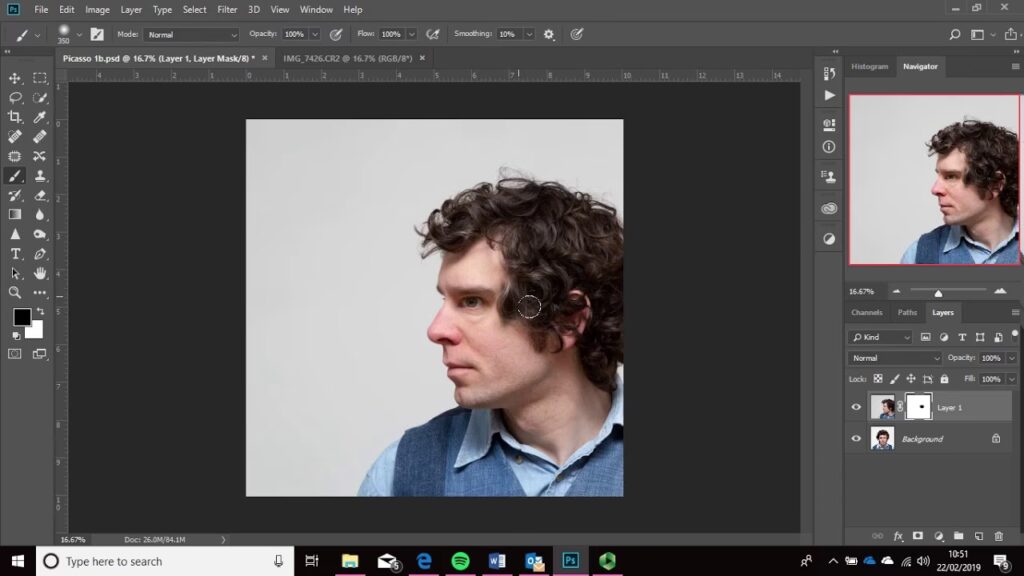
Task: Select the Crop tool
Action: (15, 117)
